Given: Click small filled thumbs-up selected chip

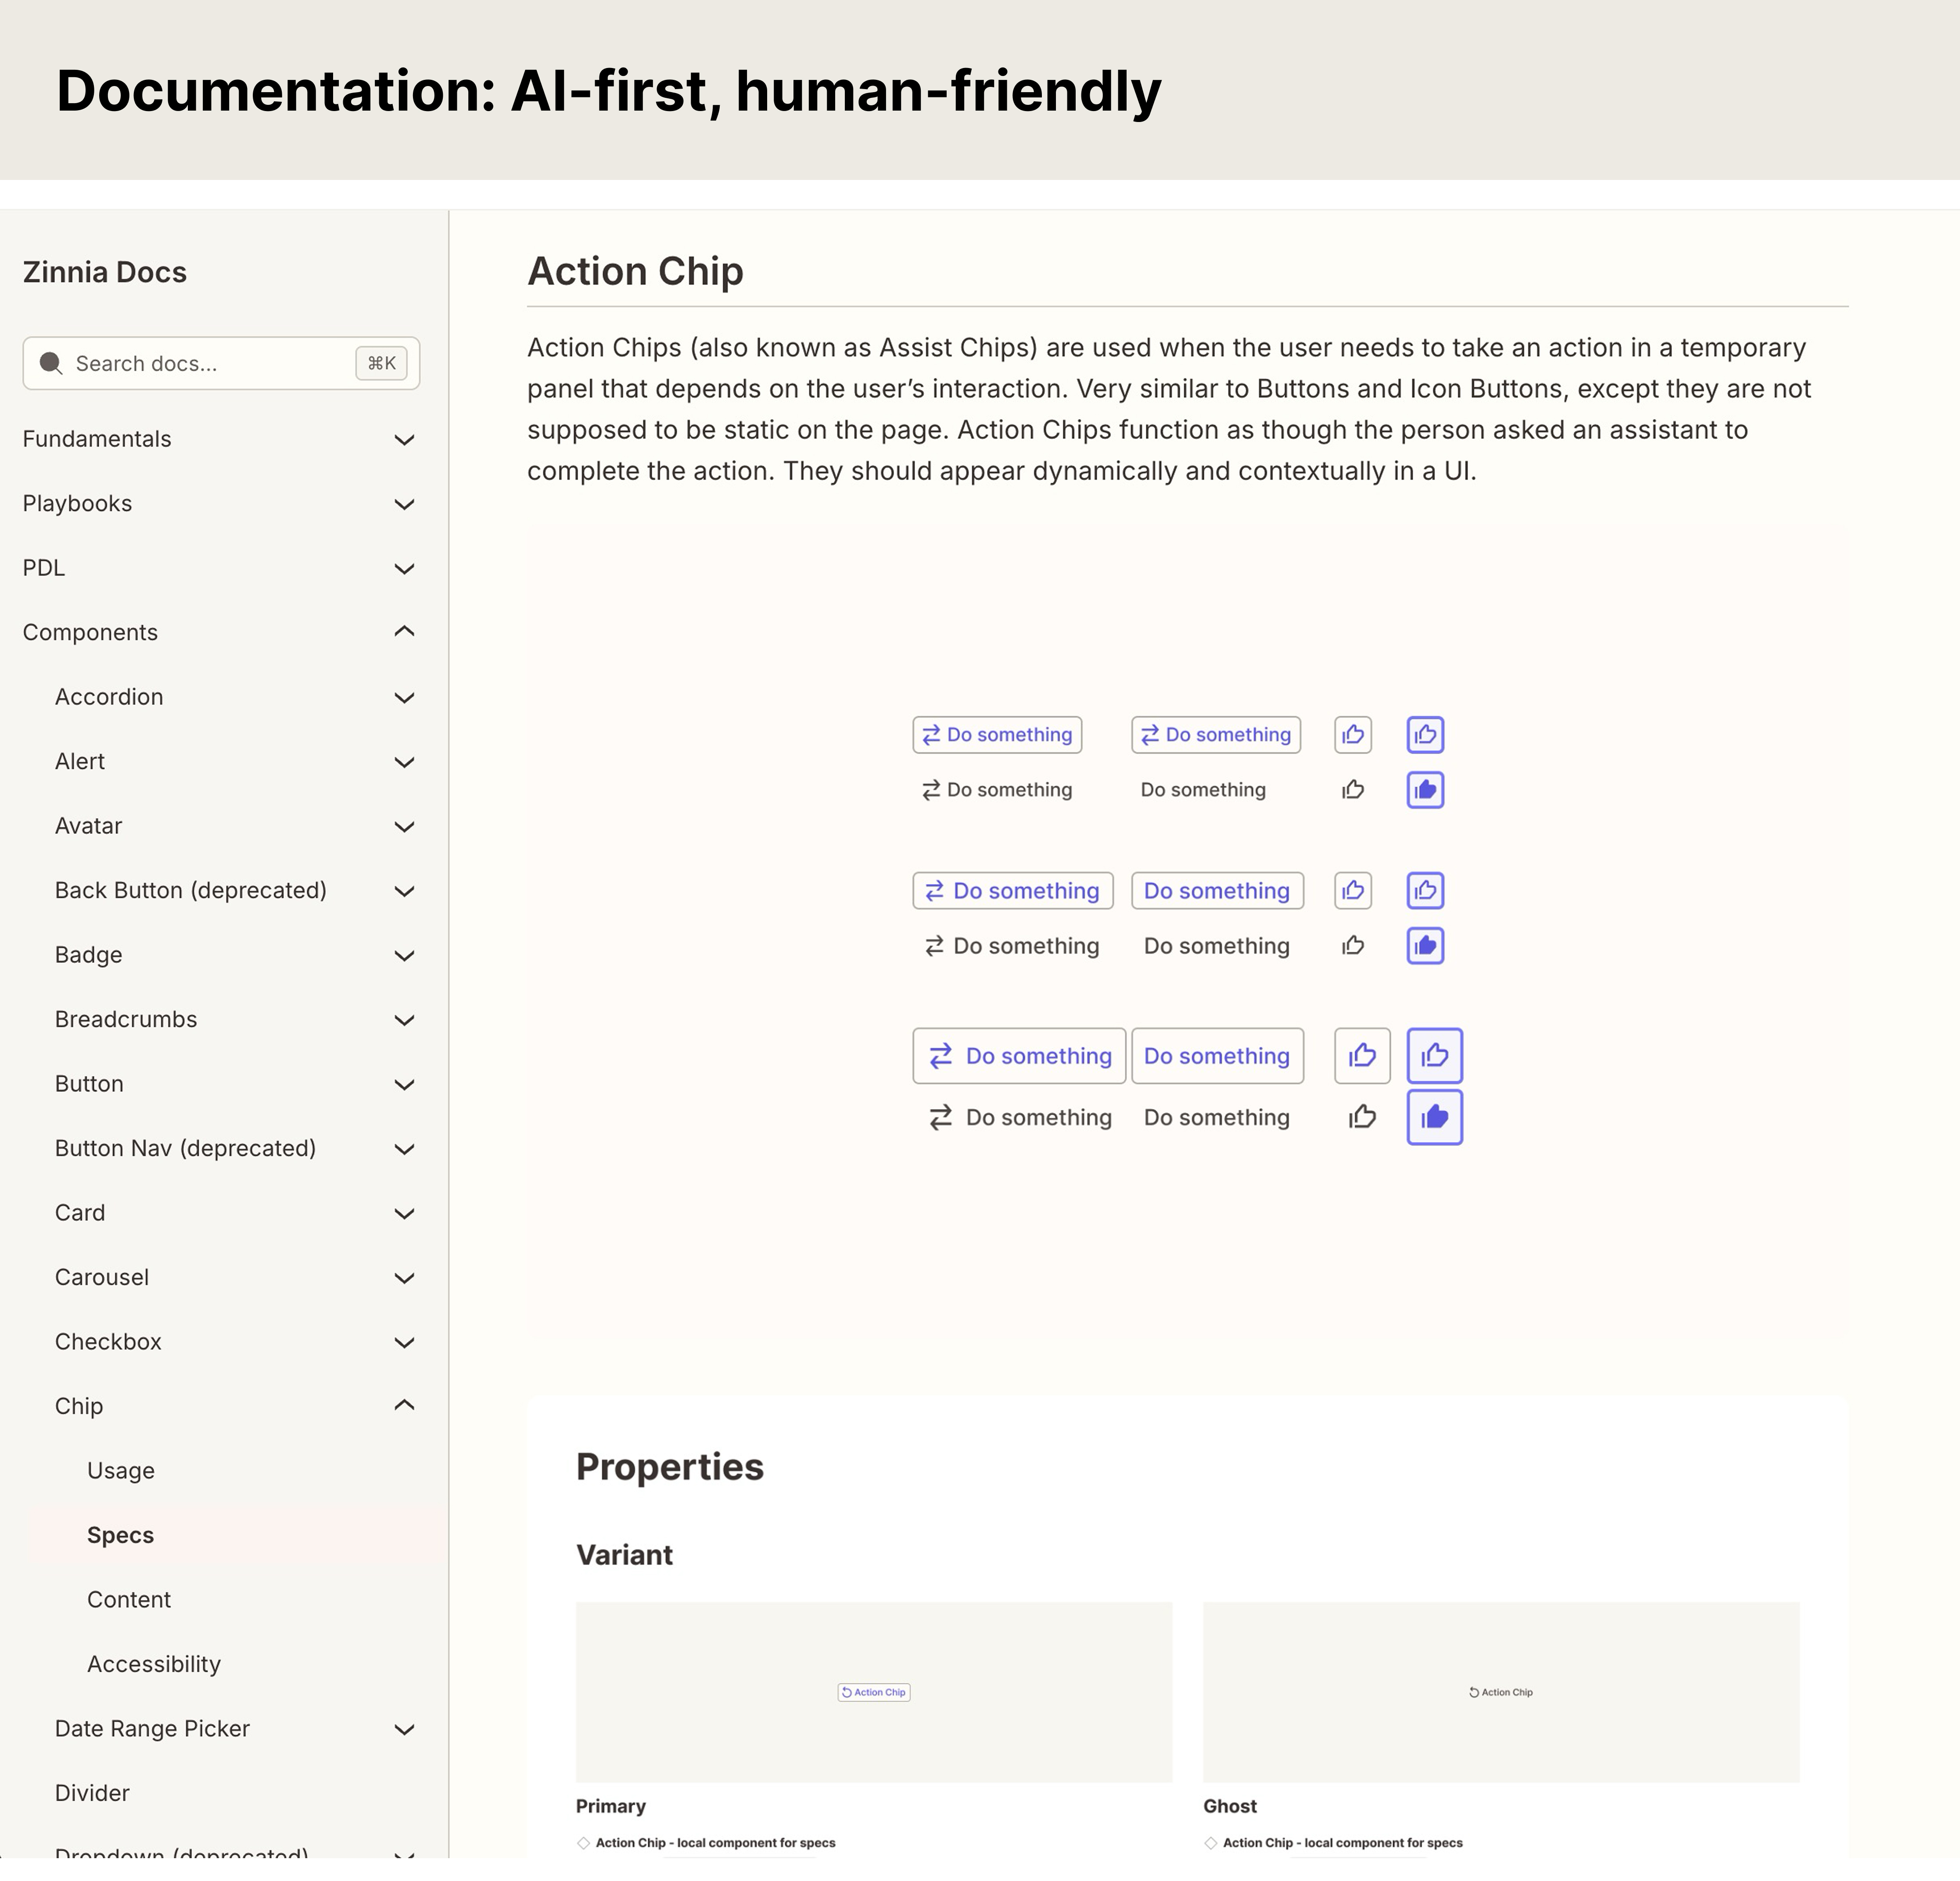Looking at the screenshot, I should [1425, 790].
